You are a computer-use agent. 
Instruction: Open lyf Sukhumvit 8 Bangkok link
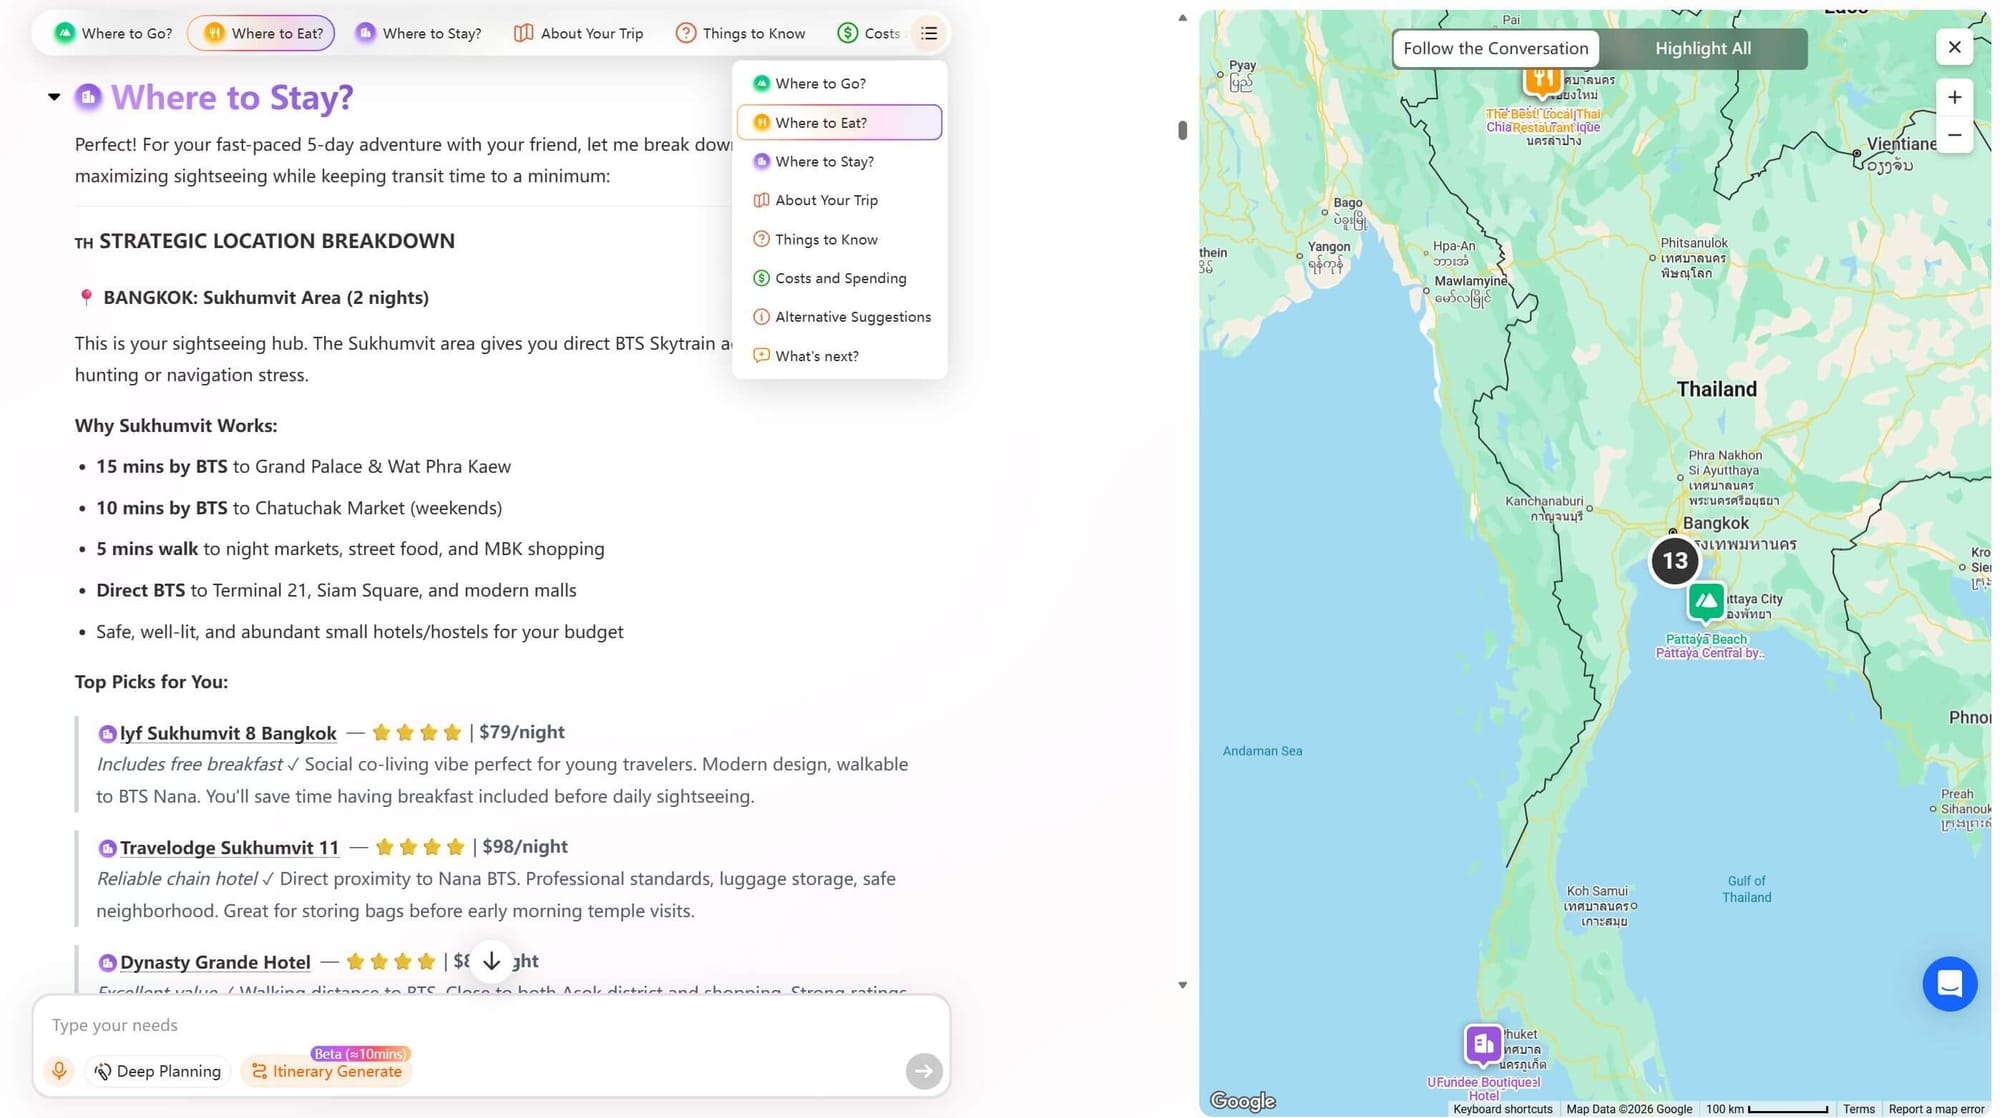(228, 733)
